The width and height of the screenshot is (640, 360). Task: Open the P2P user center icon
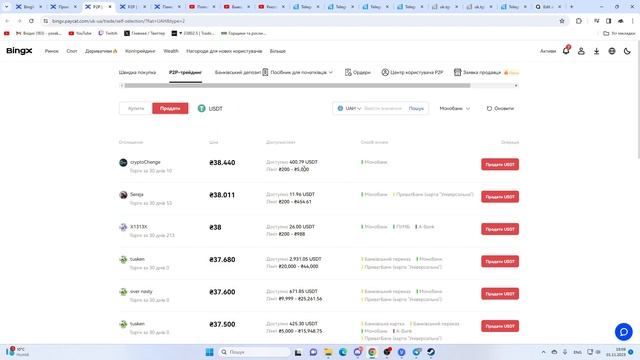pos(385,72)
